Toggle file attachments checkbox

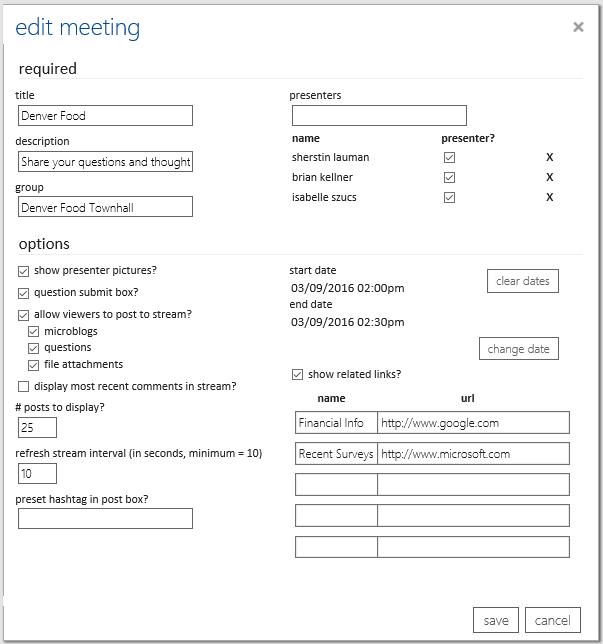(34, 365)
